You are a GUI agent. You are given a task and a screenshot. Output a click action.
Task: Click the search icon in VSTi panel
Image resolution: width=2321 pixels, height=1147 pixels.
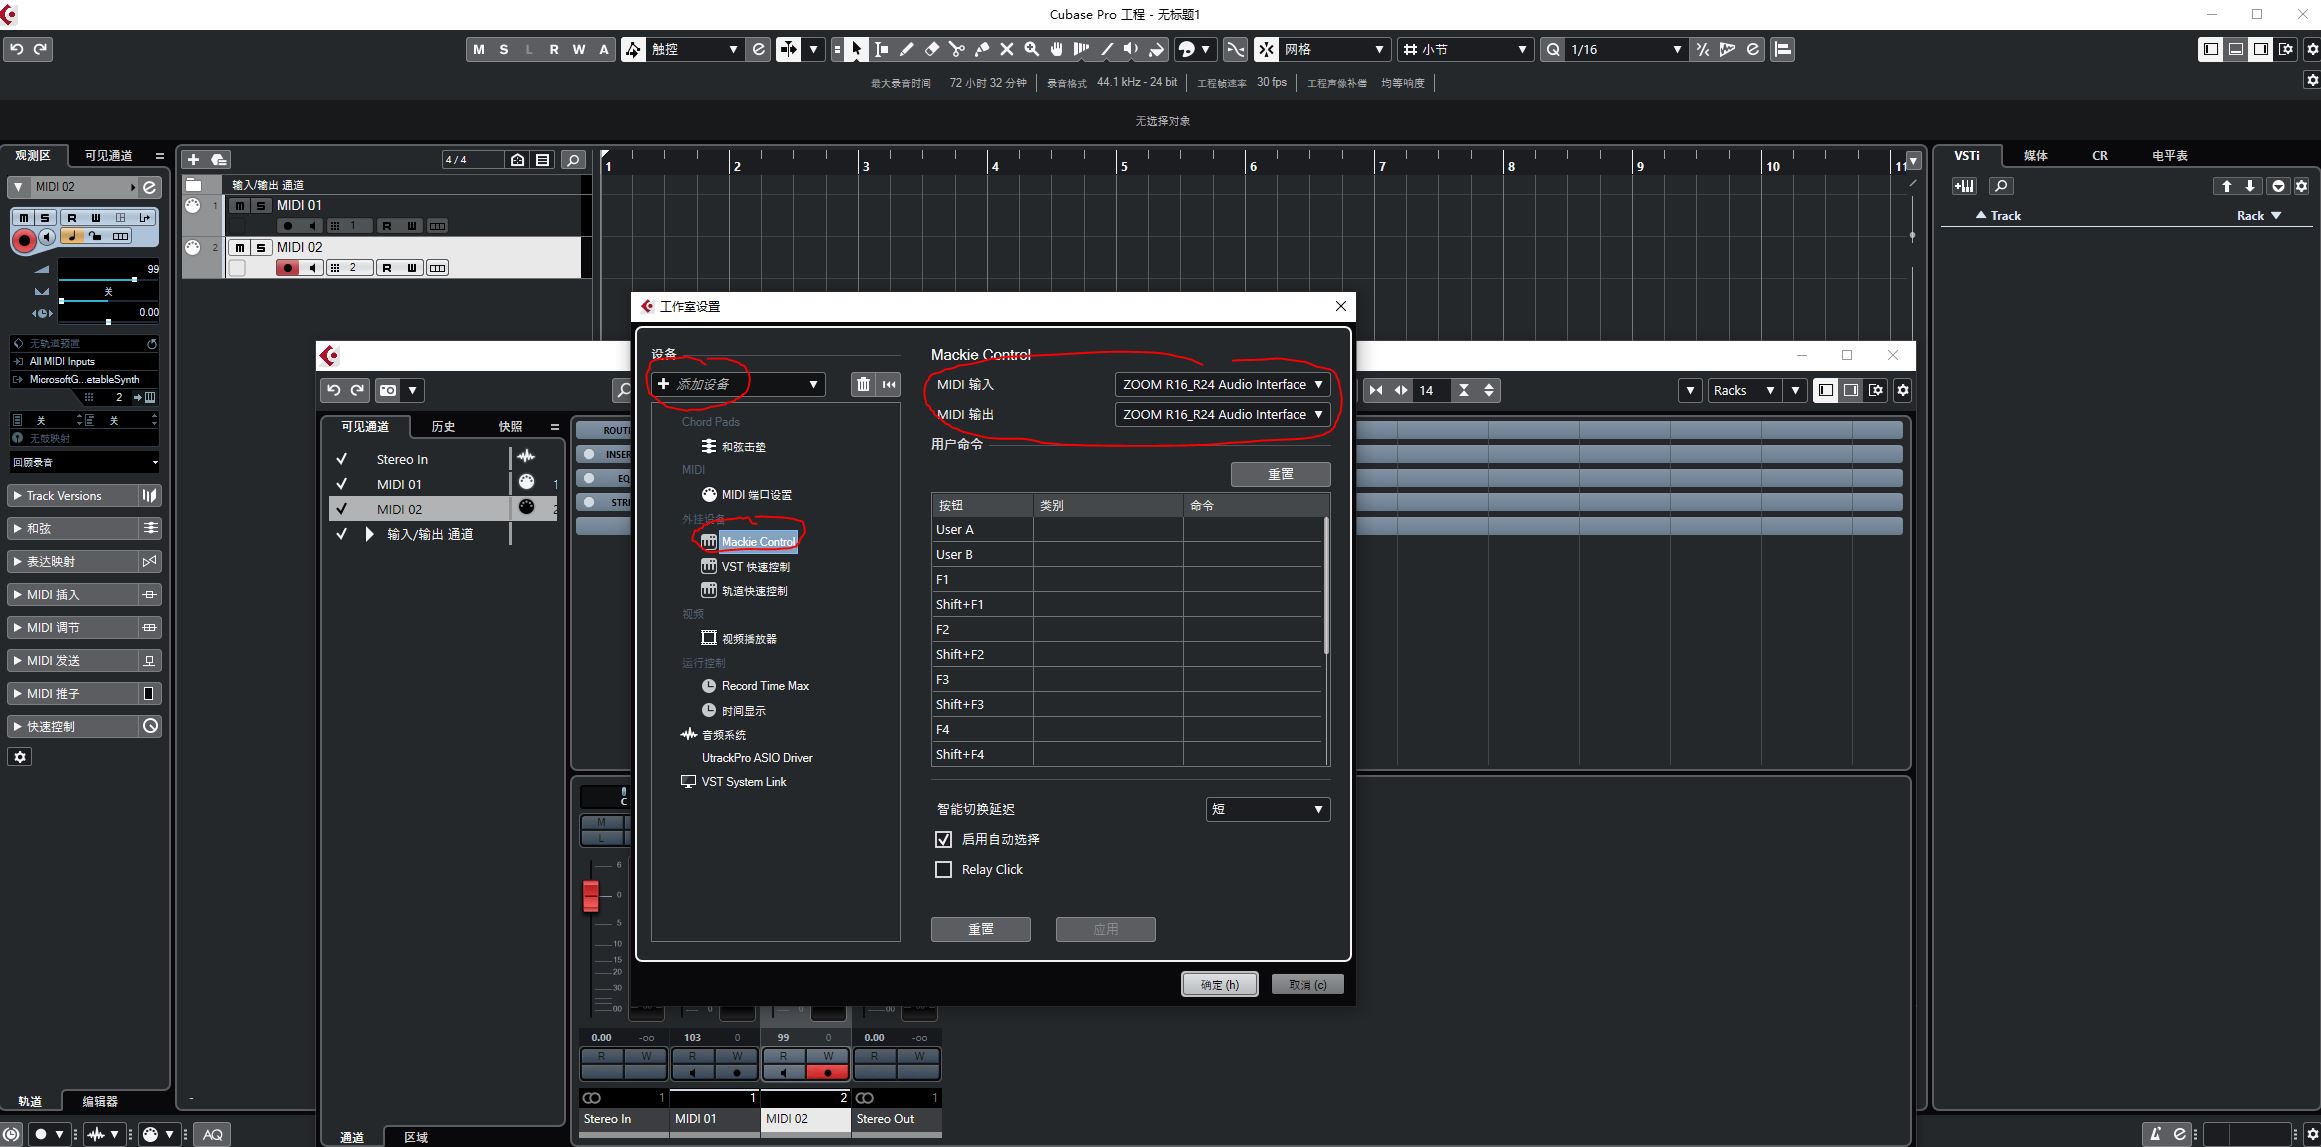2001,186
